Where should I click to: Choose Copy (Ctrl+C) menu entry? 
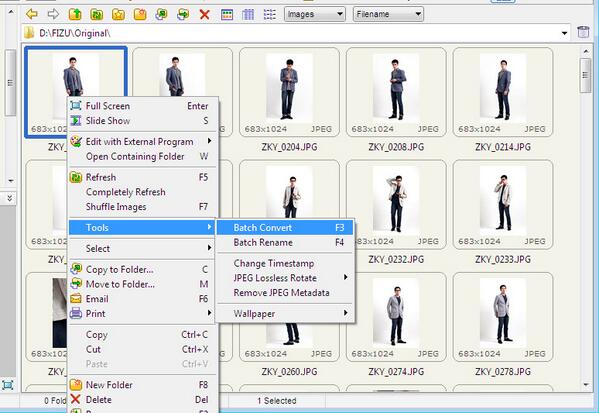[143, 335]
